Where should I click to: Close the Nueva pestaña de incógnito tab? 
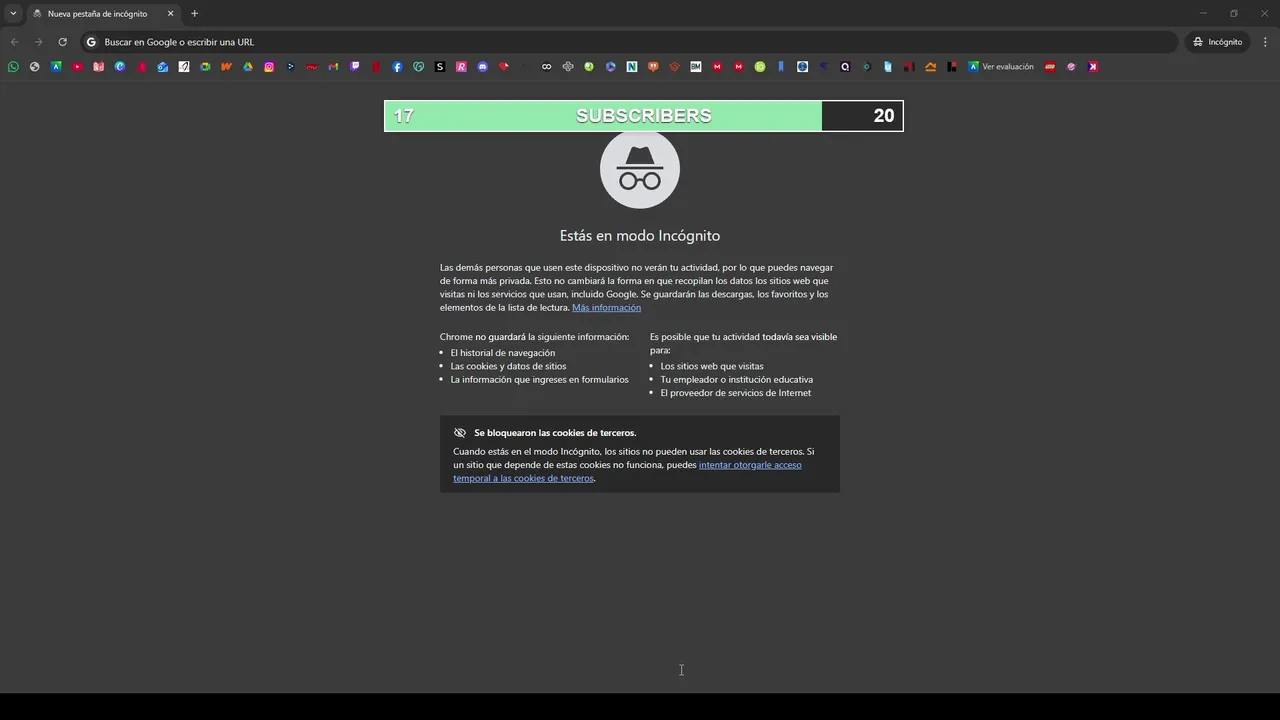point(170,14)
